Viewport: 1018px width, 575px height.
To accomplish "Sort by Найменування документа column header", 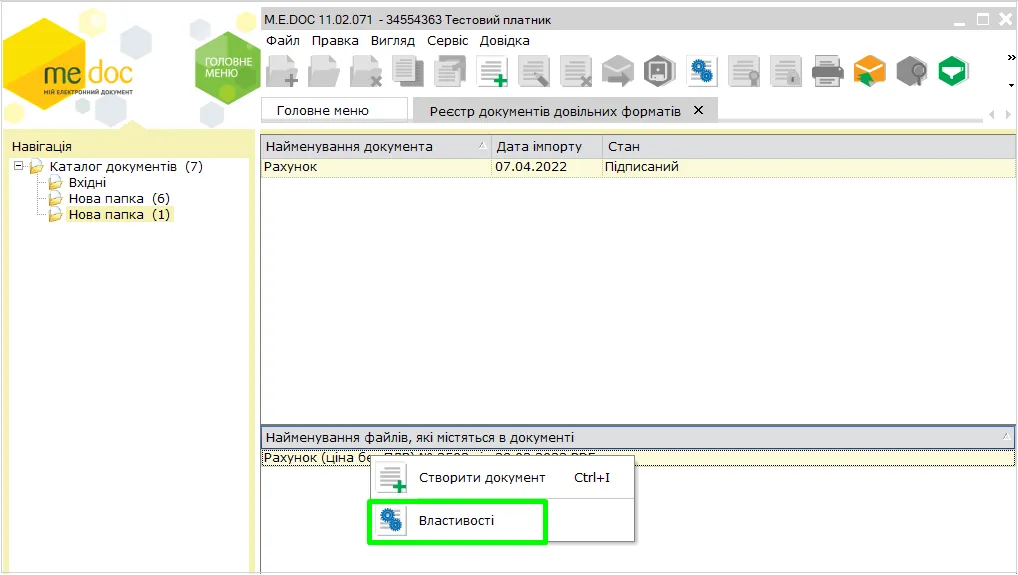I will (x=376, y=147).
